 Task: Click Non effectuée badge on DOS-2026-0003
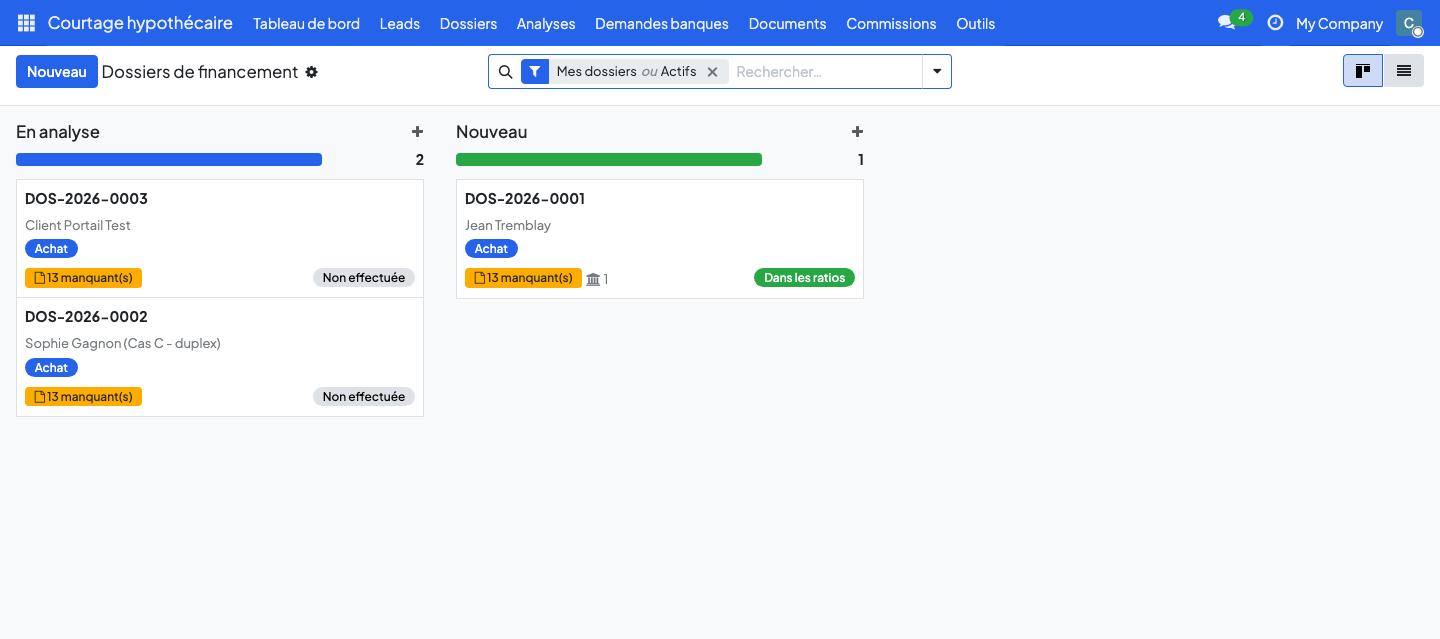click(x=364, y=277)
